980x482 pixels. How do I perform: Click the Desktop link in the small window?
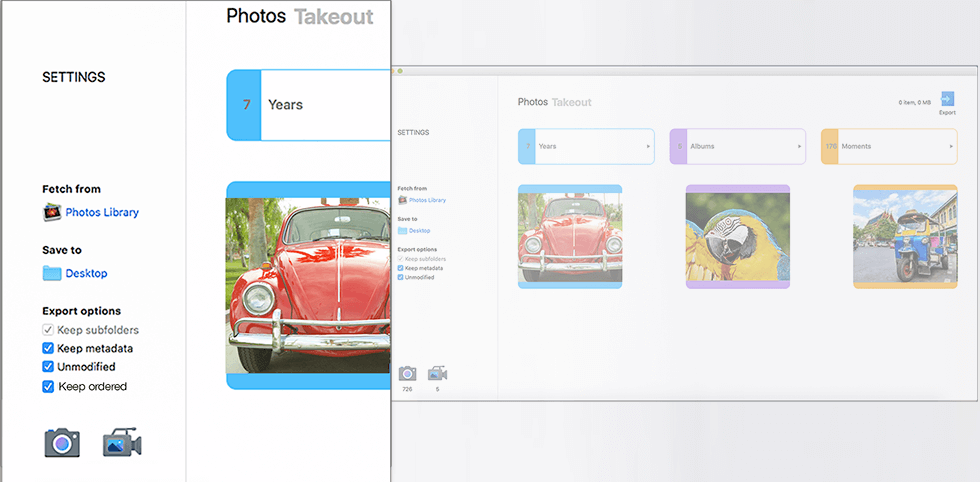(419, 231)
